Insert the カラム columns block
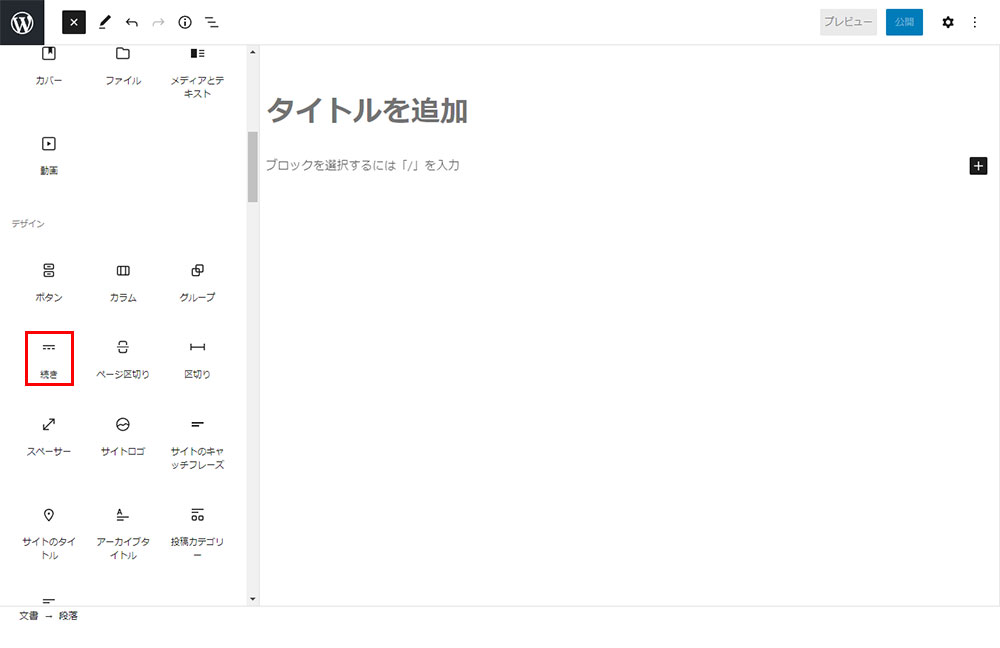Viewport: 1000px width, 648px height. pyautogui.click(x=123, y=282)
